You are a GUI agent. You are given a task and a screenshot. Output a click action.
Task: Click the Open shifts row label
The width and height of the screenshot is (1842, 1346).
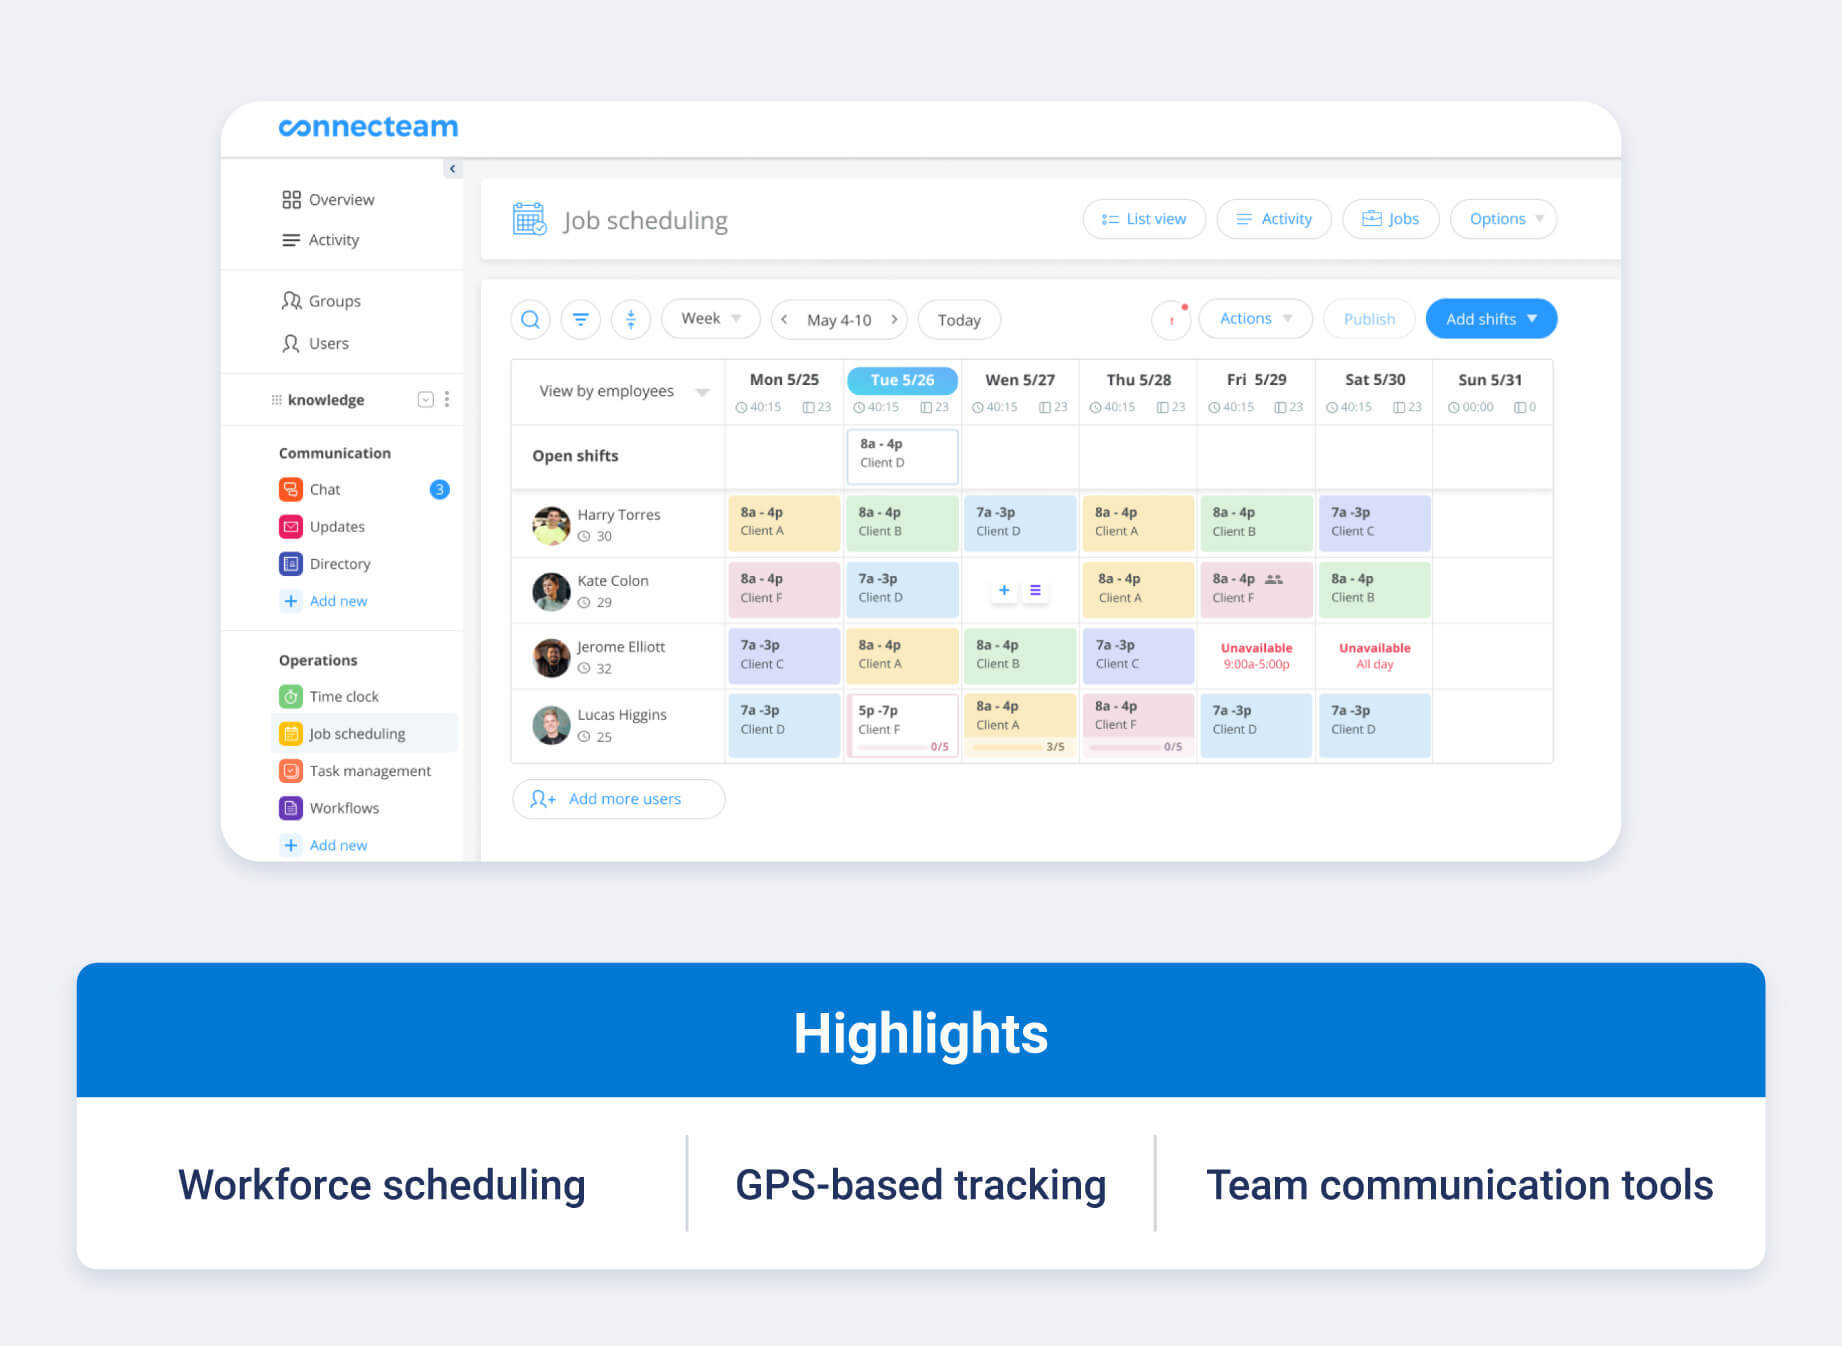click(x=575, y=456)
